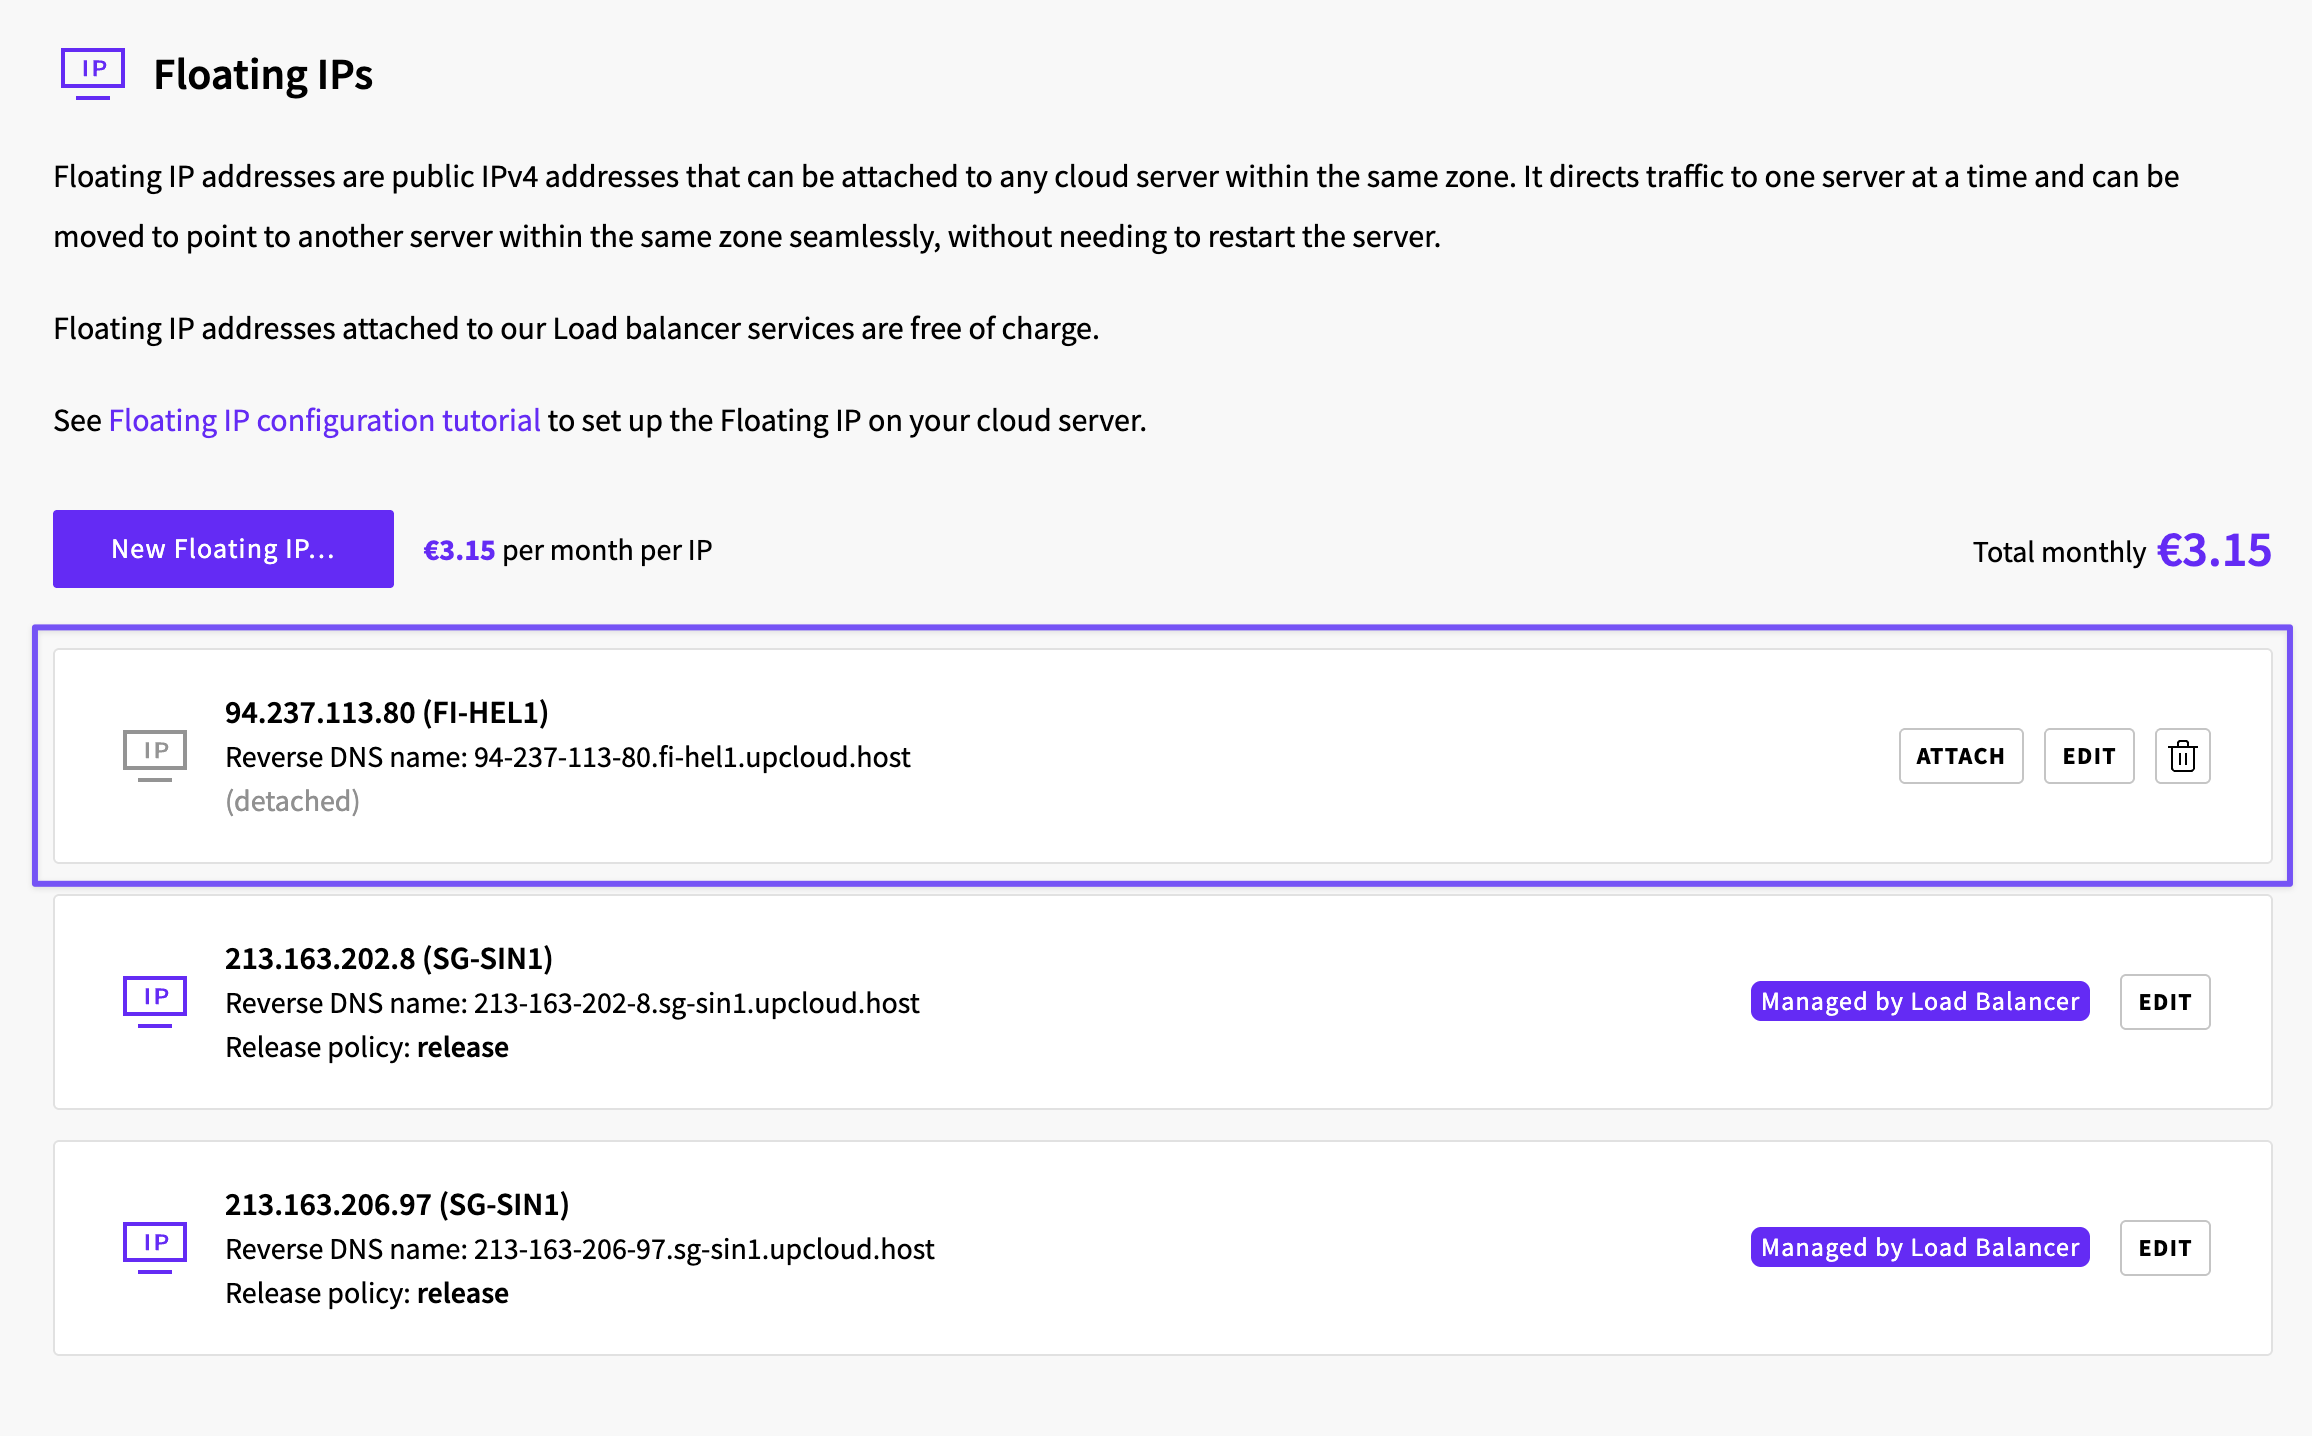Click the IP icon beside 213.163.206.97

coord(155,1247)
